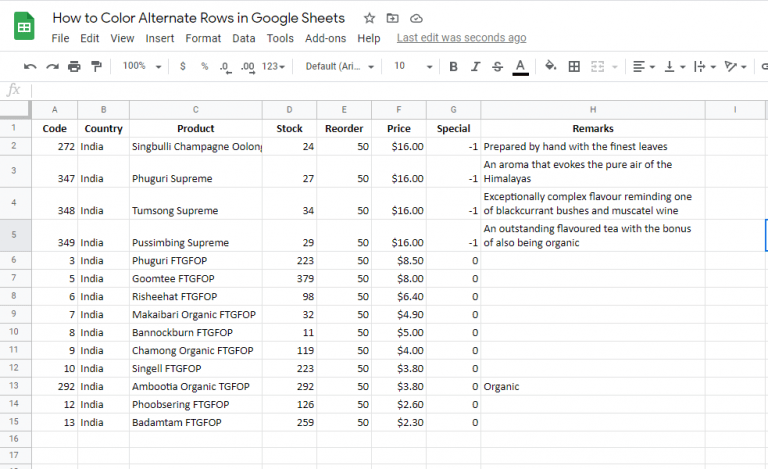The height and width of the screenshot is (469, 768).
Task: Select cell Makaibari Organic FTGFOP
Action: tap(195, 314)
